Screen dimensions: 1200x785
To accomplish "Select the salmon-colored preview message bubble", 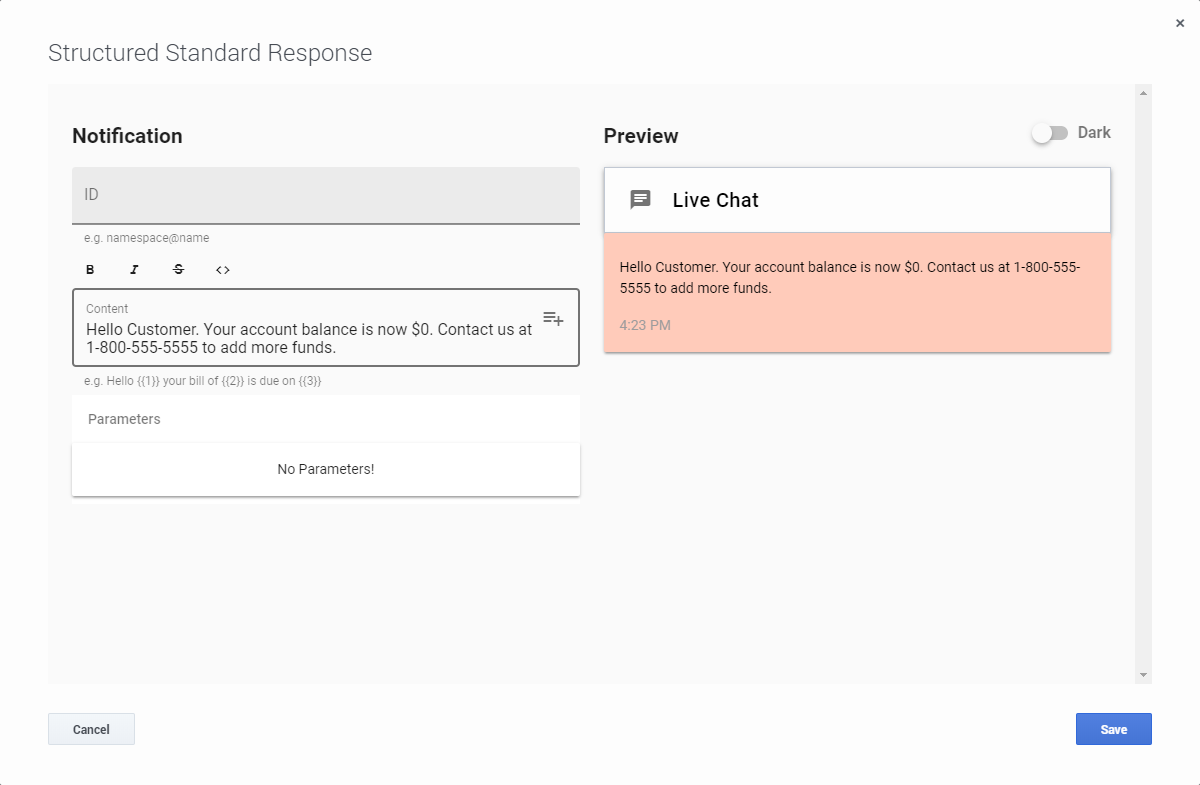I will click(x=857, y=292).
